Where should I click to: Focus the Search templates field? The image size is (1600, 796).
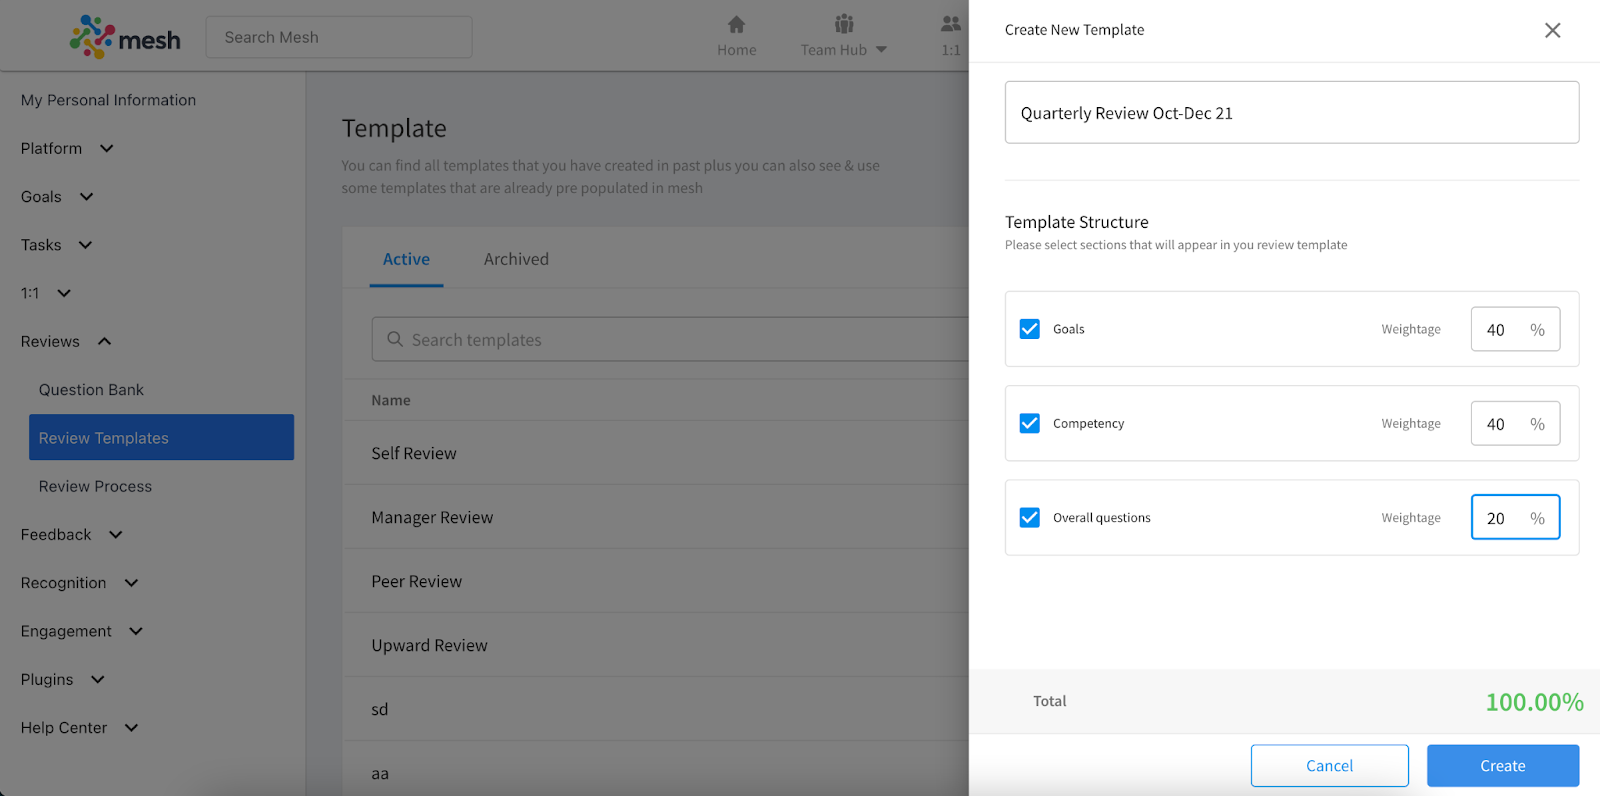[x=670, y=339]
